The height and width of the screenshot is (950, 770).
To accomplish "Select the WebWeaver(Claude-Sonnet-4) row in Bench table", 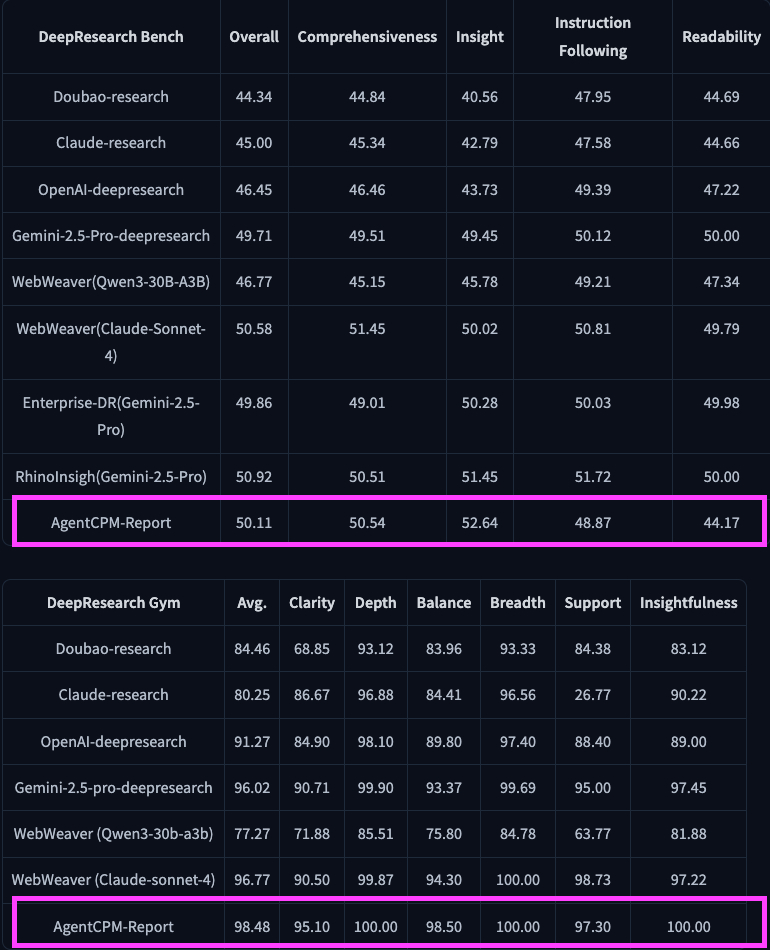I will 111,342.
